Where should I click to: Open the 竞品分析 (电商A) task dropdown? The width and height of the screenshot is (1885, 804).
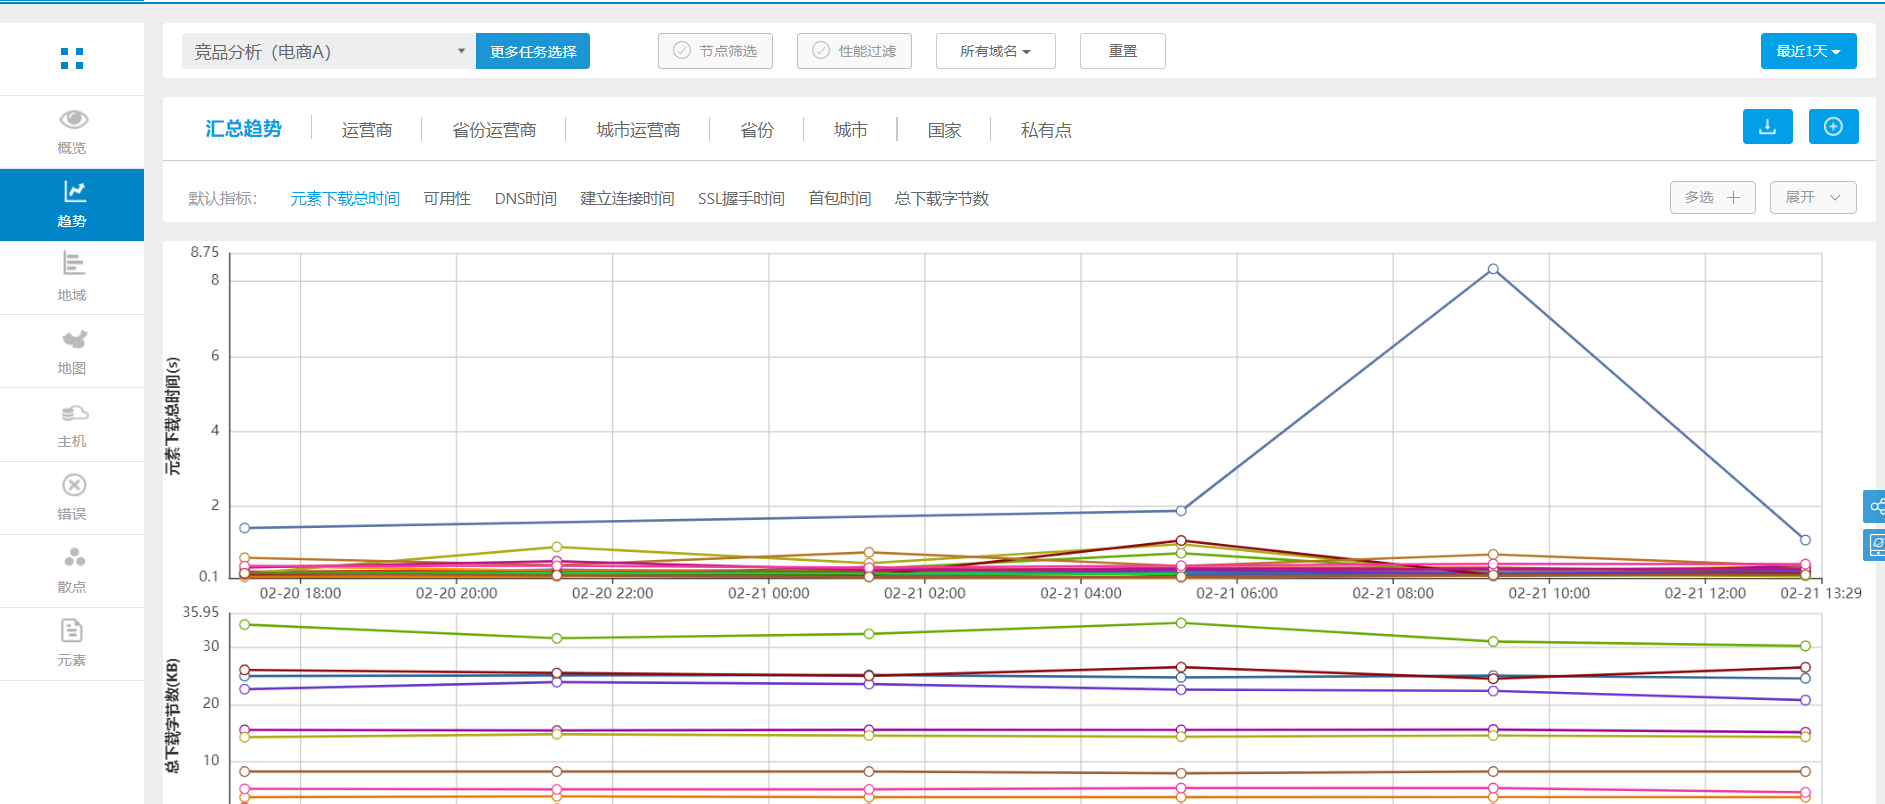[x=328, y=52]
